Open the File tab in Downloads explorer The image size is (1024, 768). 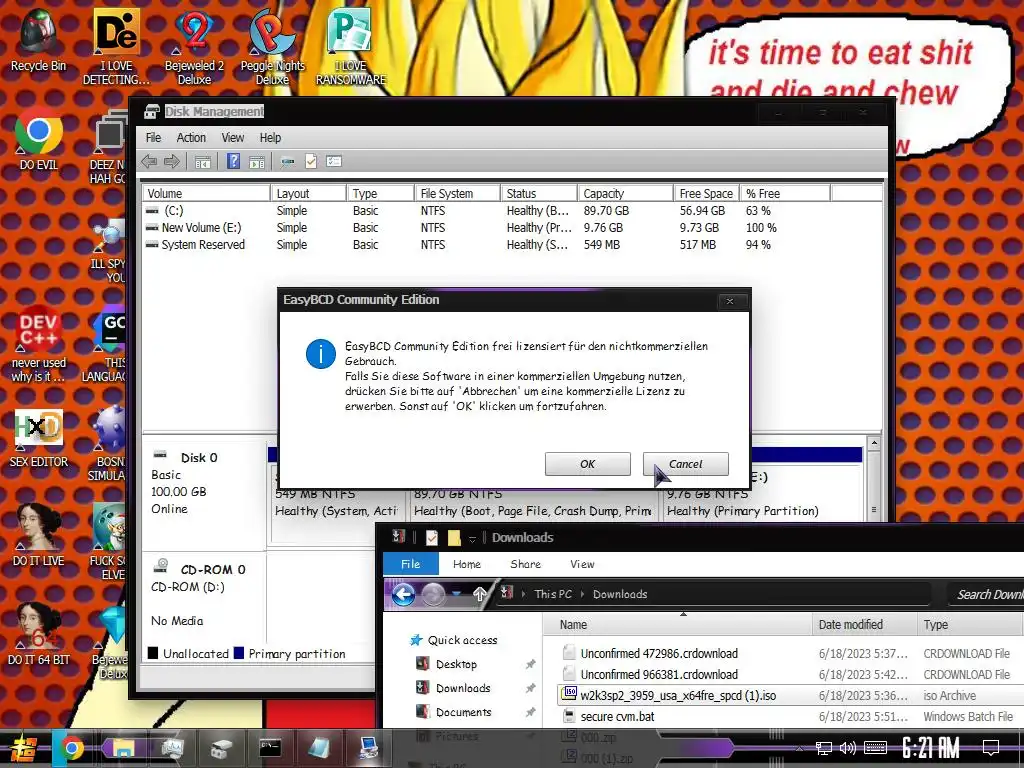[x=410, y=564]
